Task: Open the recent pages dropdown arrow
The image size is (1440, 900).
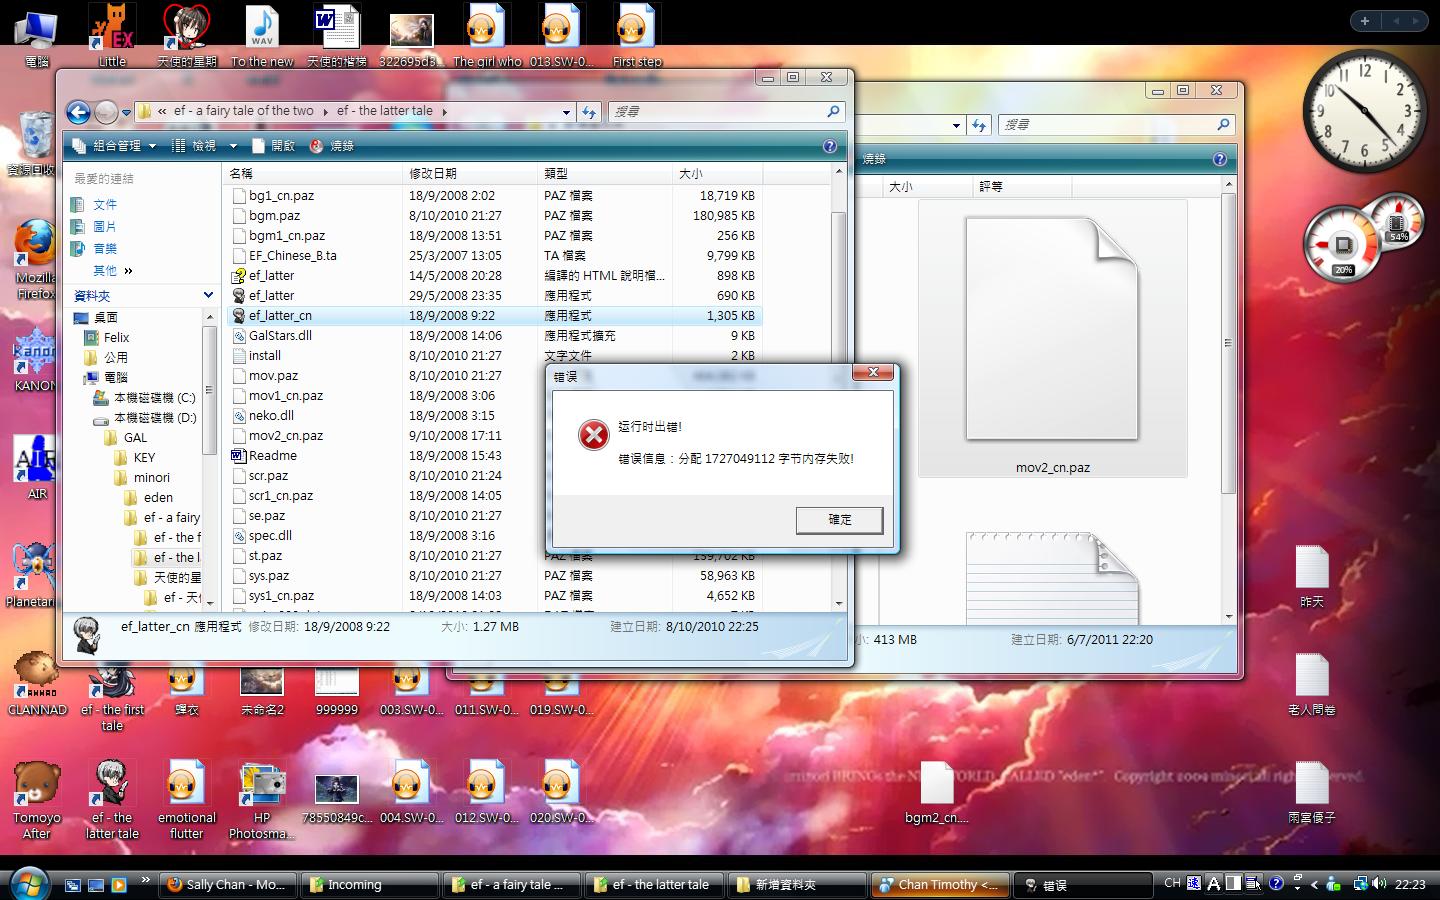Action: click(x=126, y=113)
